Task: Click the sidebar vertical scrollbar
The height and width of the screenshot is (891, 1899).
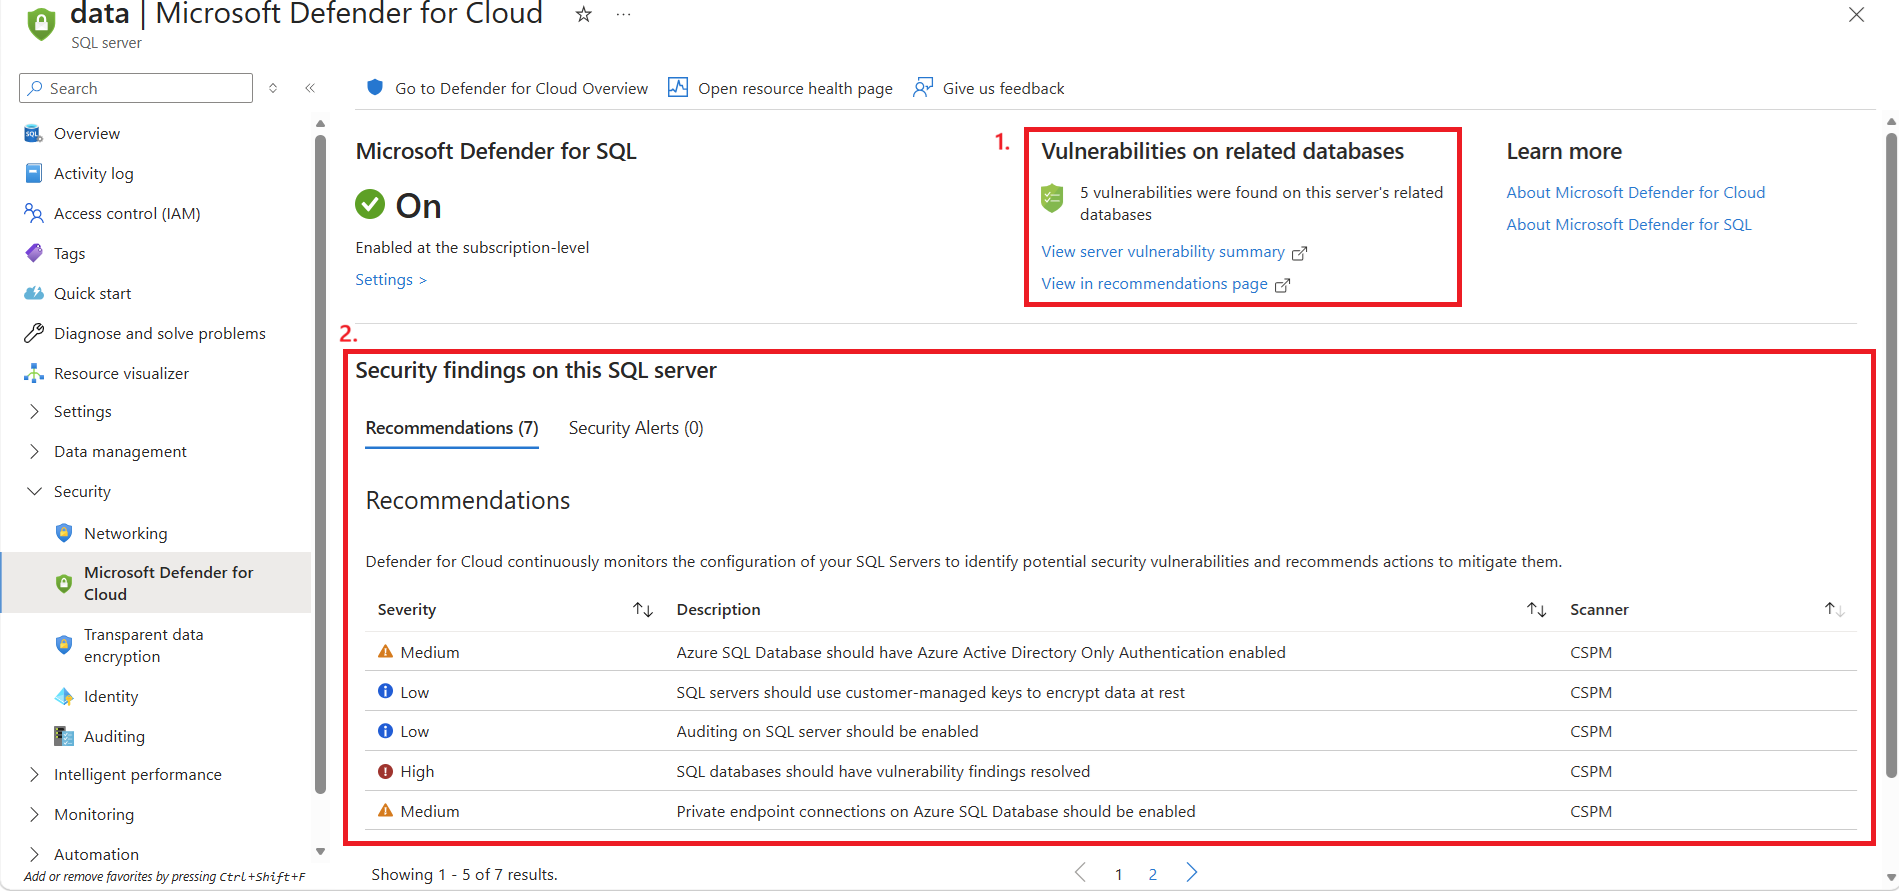Action: coord(320,464)
